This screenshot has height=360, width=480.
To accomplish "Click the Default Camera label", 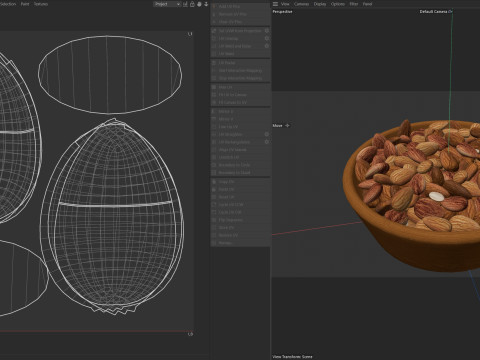I will click(433, 12).
